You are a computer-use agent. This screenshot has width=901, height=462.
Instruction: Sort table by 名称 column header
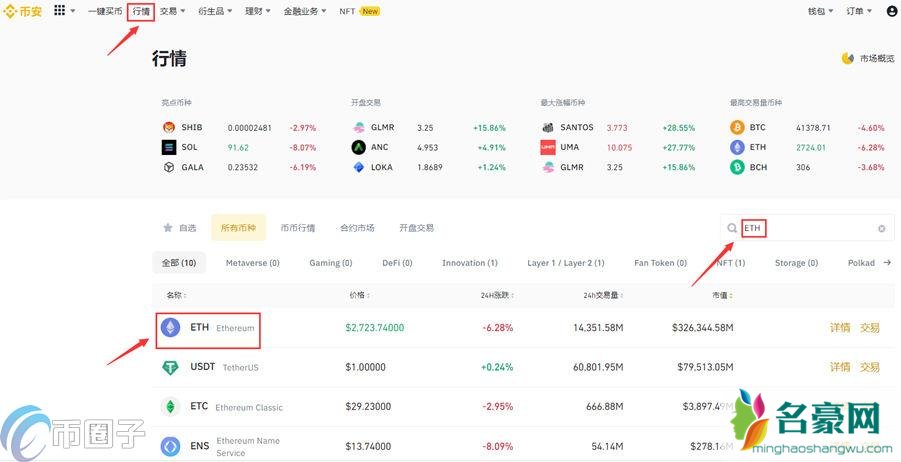click(177, 295)
